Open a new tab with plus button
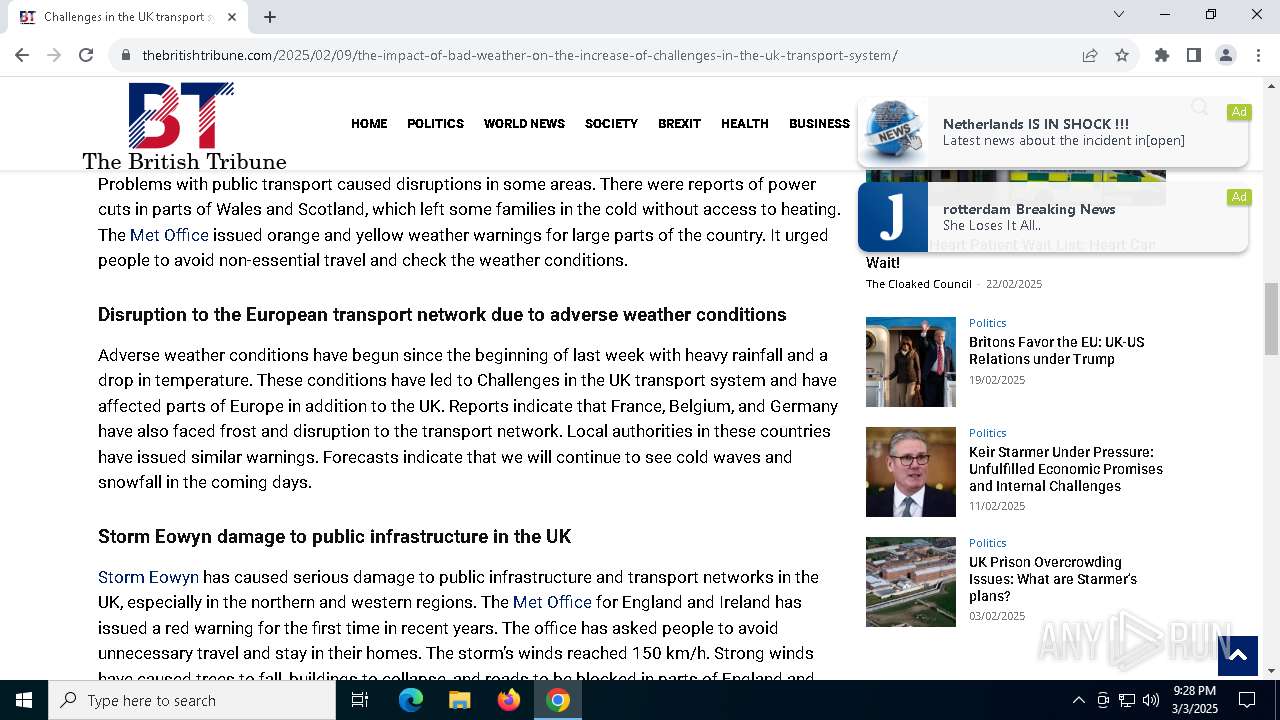 coord(270,17)
